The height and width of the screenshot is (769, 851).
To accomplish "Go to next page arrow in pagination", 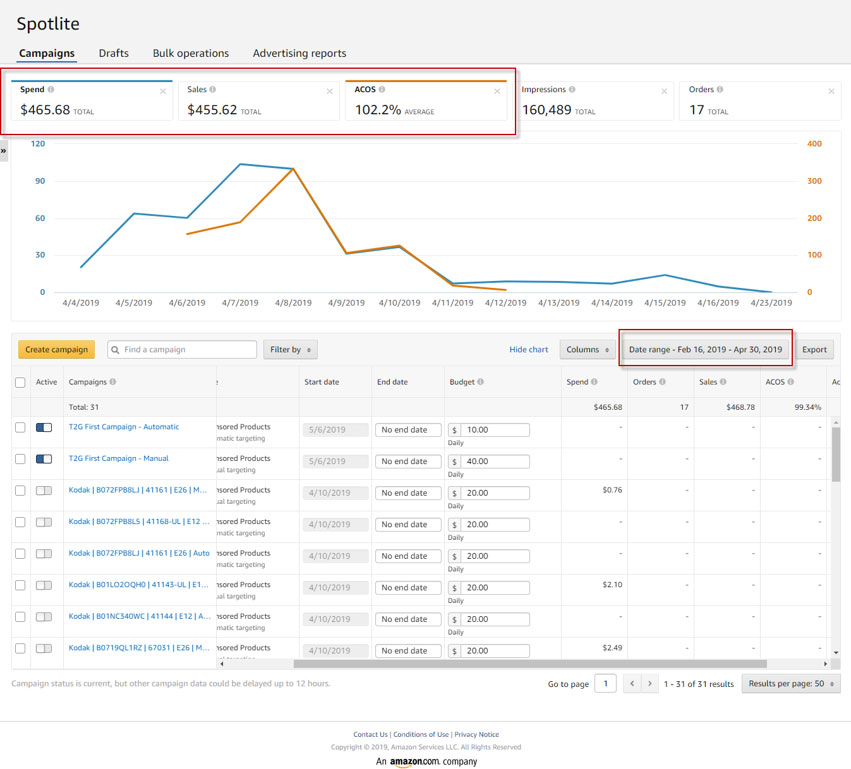I will click(x=650, y=684).
